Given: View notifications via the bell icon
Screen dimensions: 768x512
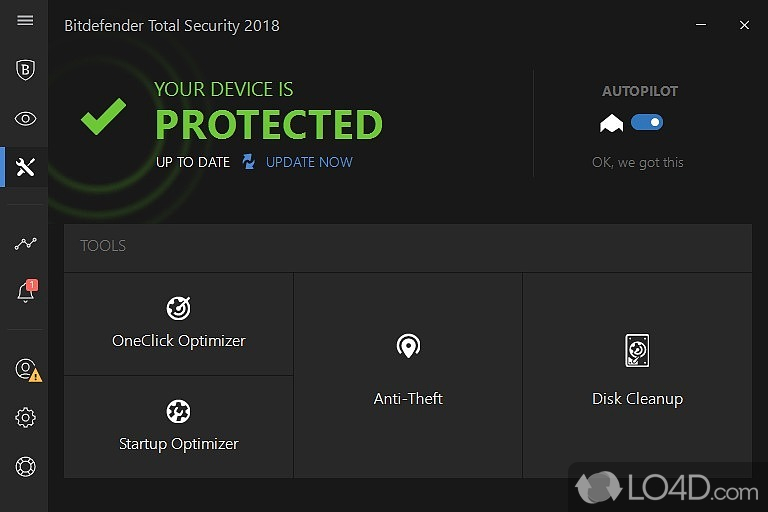Looking at the screenshot, I should 26,292.
